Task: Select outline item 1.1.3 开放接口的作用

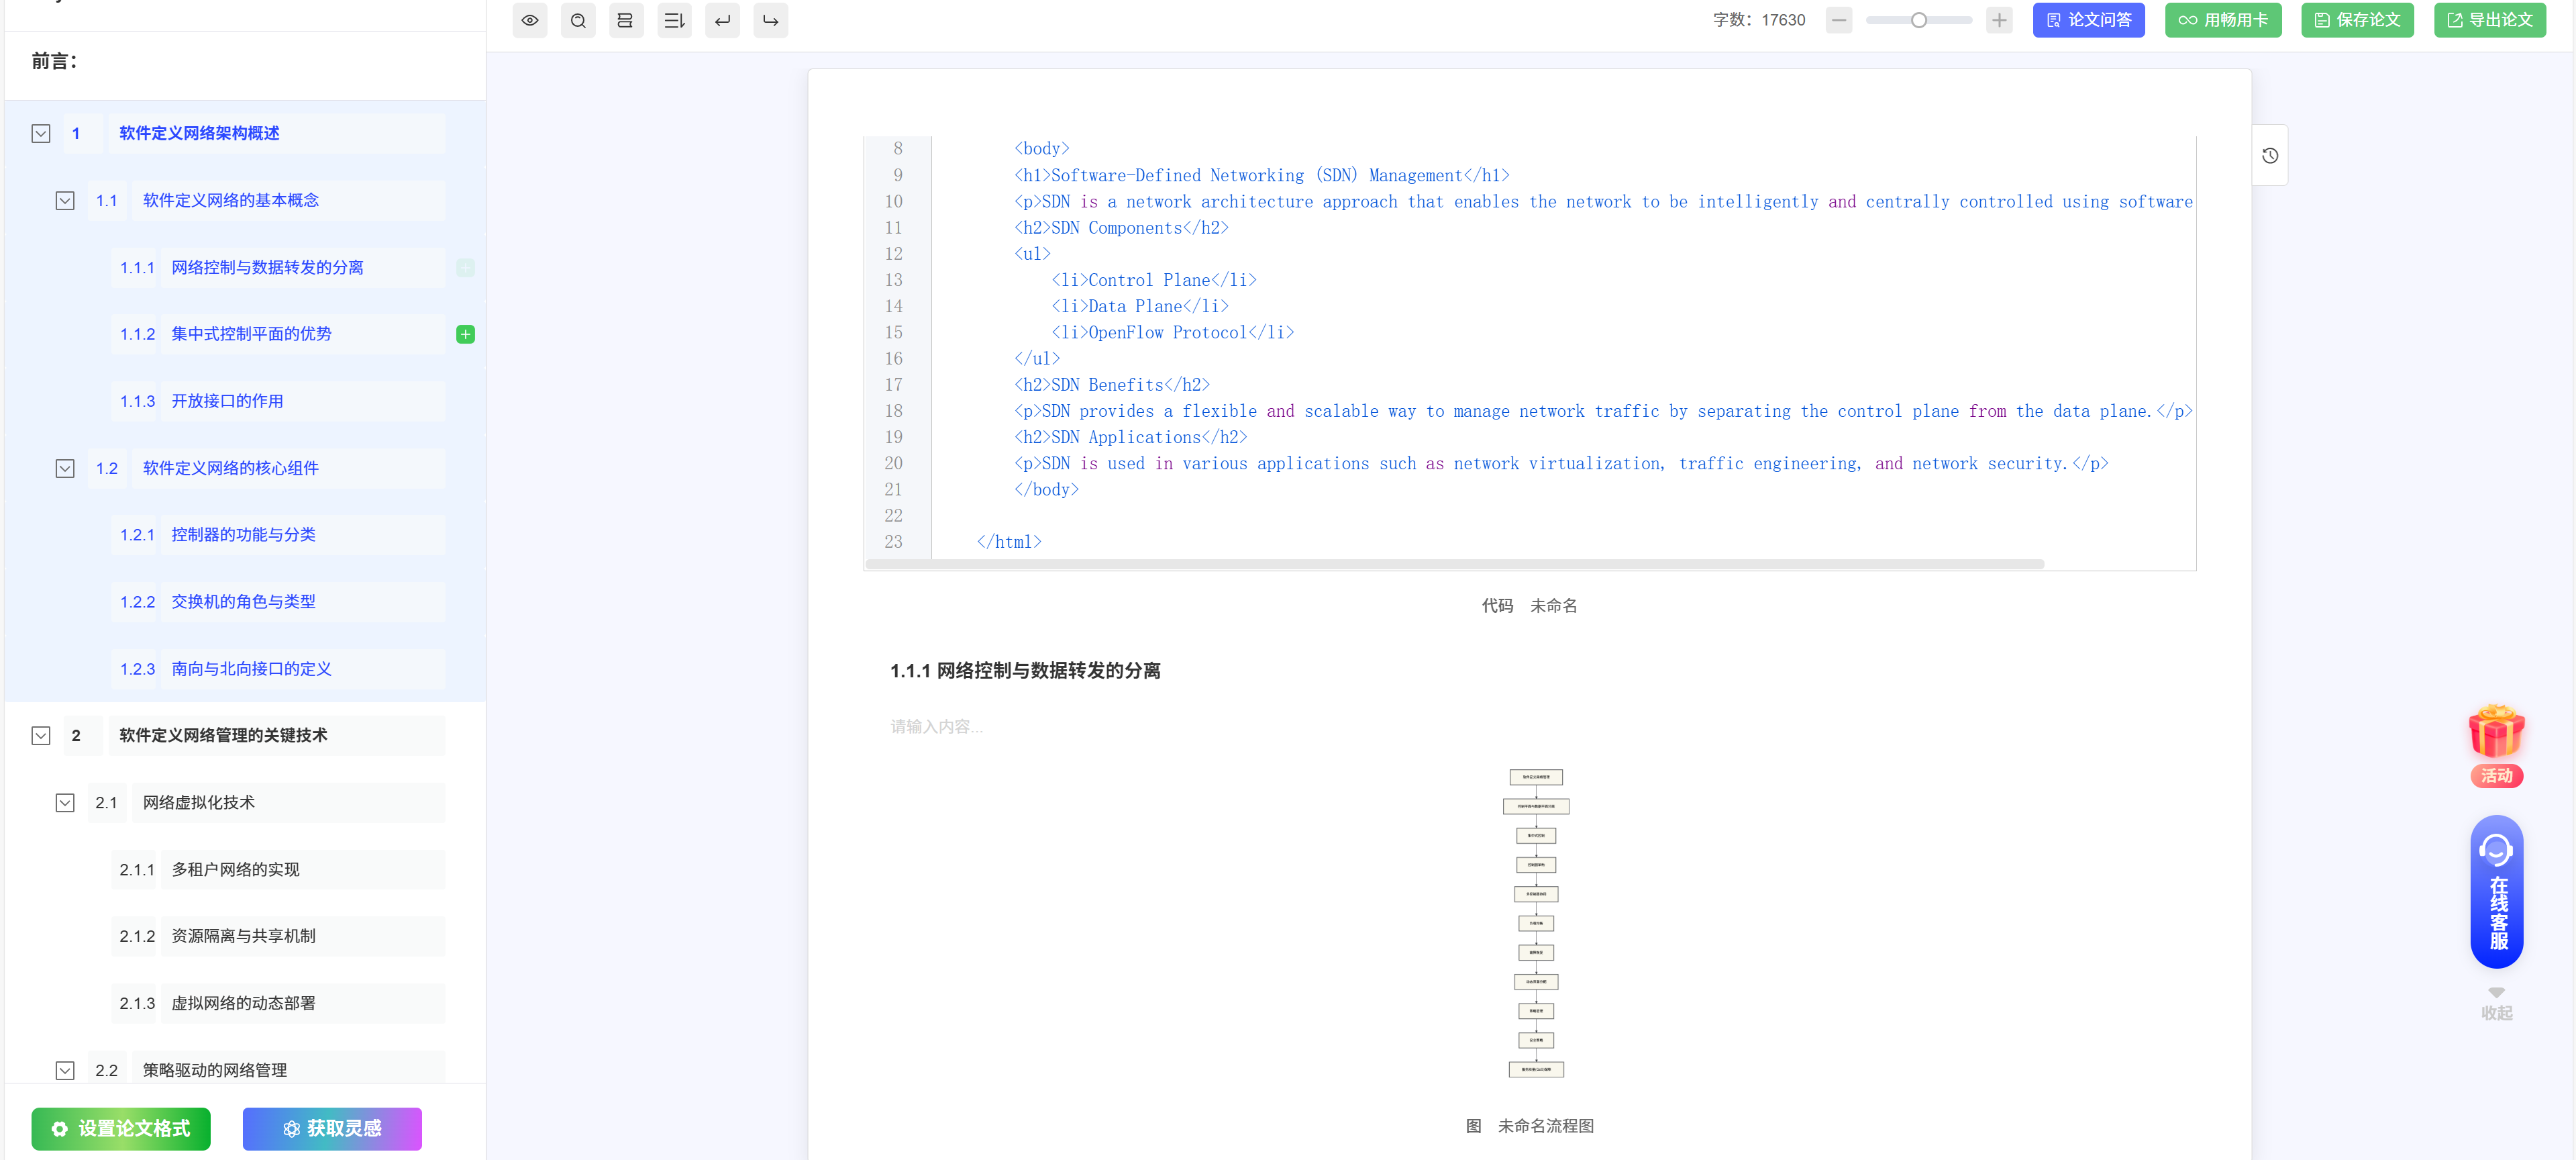Action: coord(227,401)
